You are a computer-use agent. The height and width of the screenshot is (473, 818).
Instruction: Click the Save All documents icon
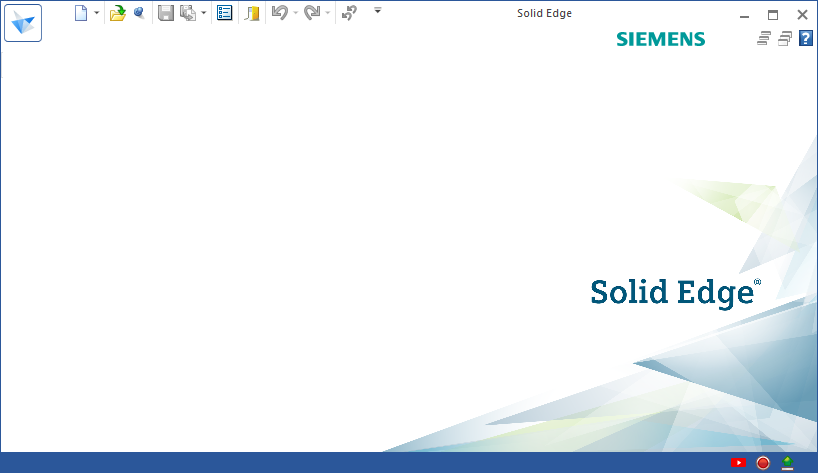[x=188, y=13]
